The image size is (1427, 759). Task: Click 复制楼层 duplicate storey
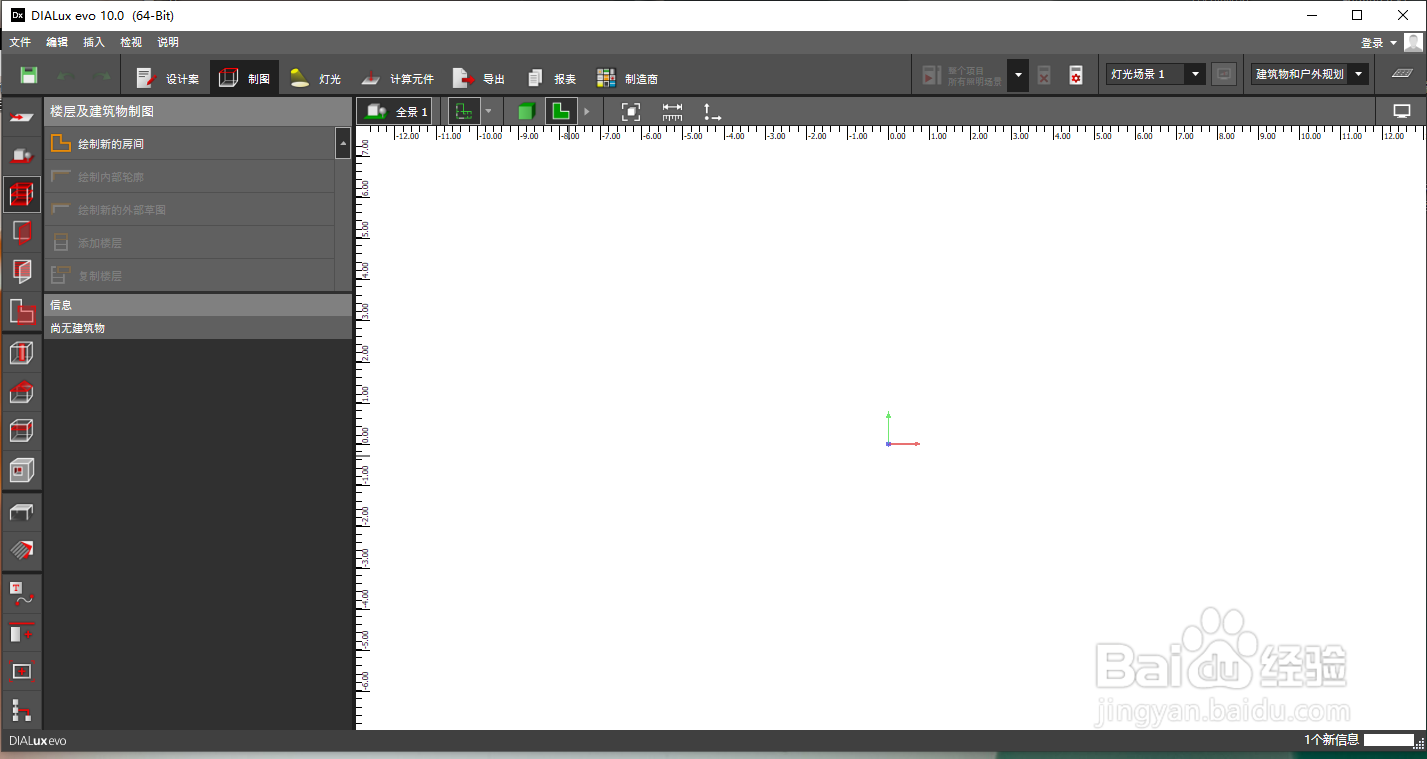tap(190, 275)
